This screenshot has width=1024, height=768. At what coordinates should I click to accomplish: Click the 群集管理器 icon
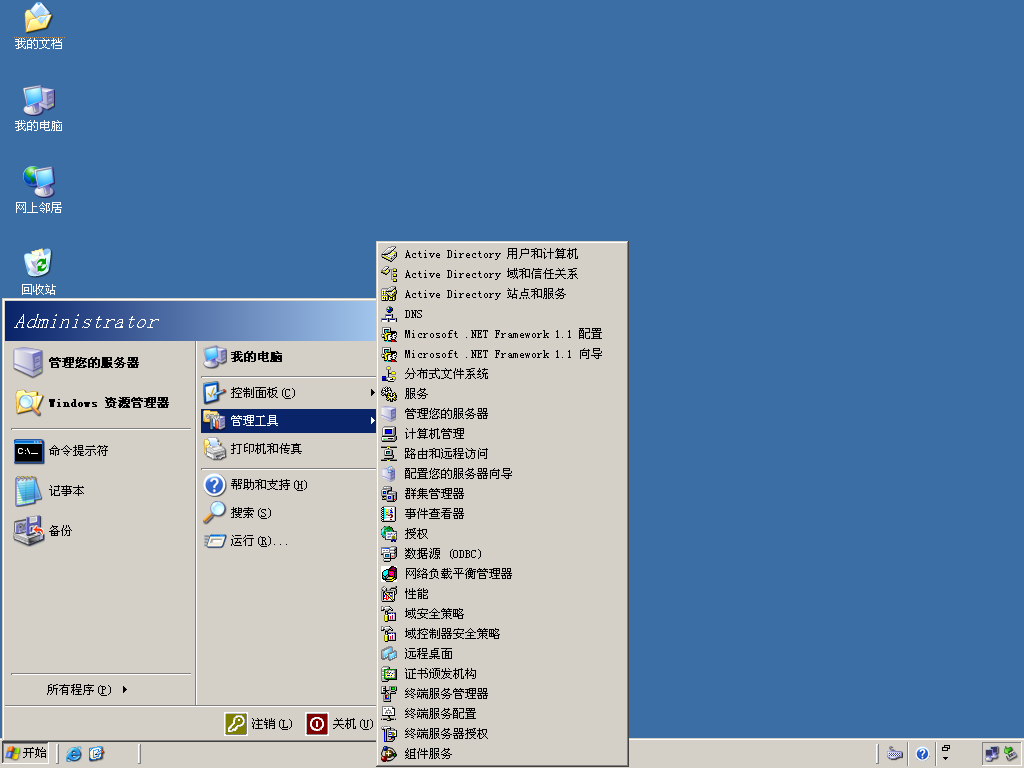point(389,494)
